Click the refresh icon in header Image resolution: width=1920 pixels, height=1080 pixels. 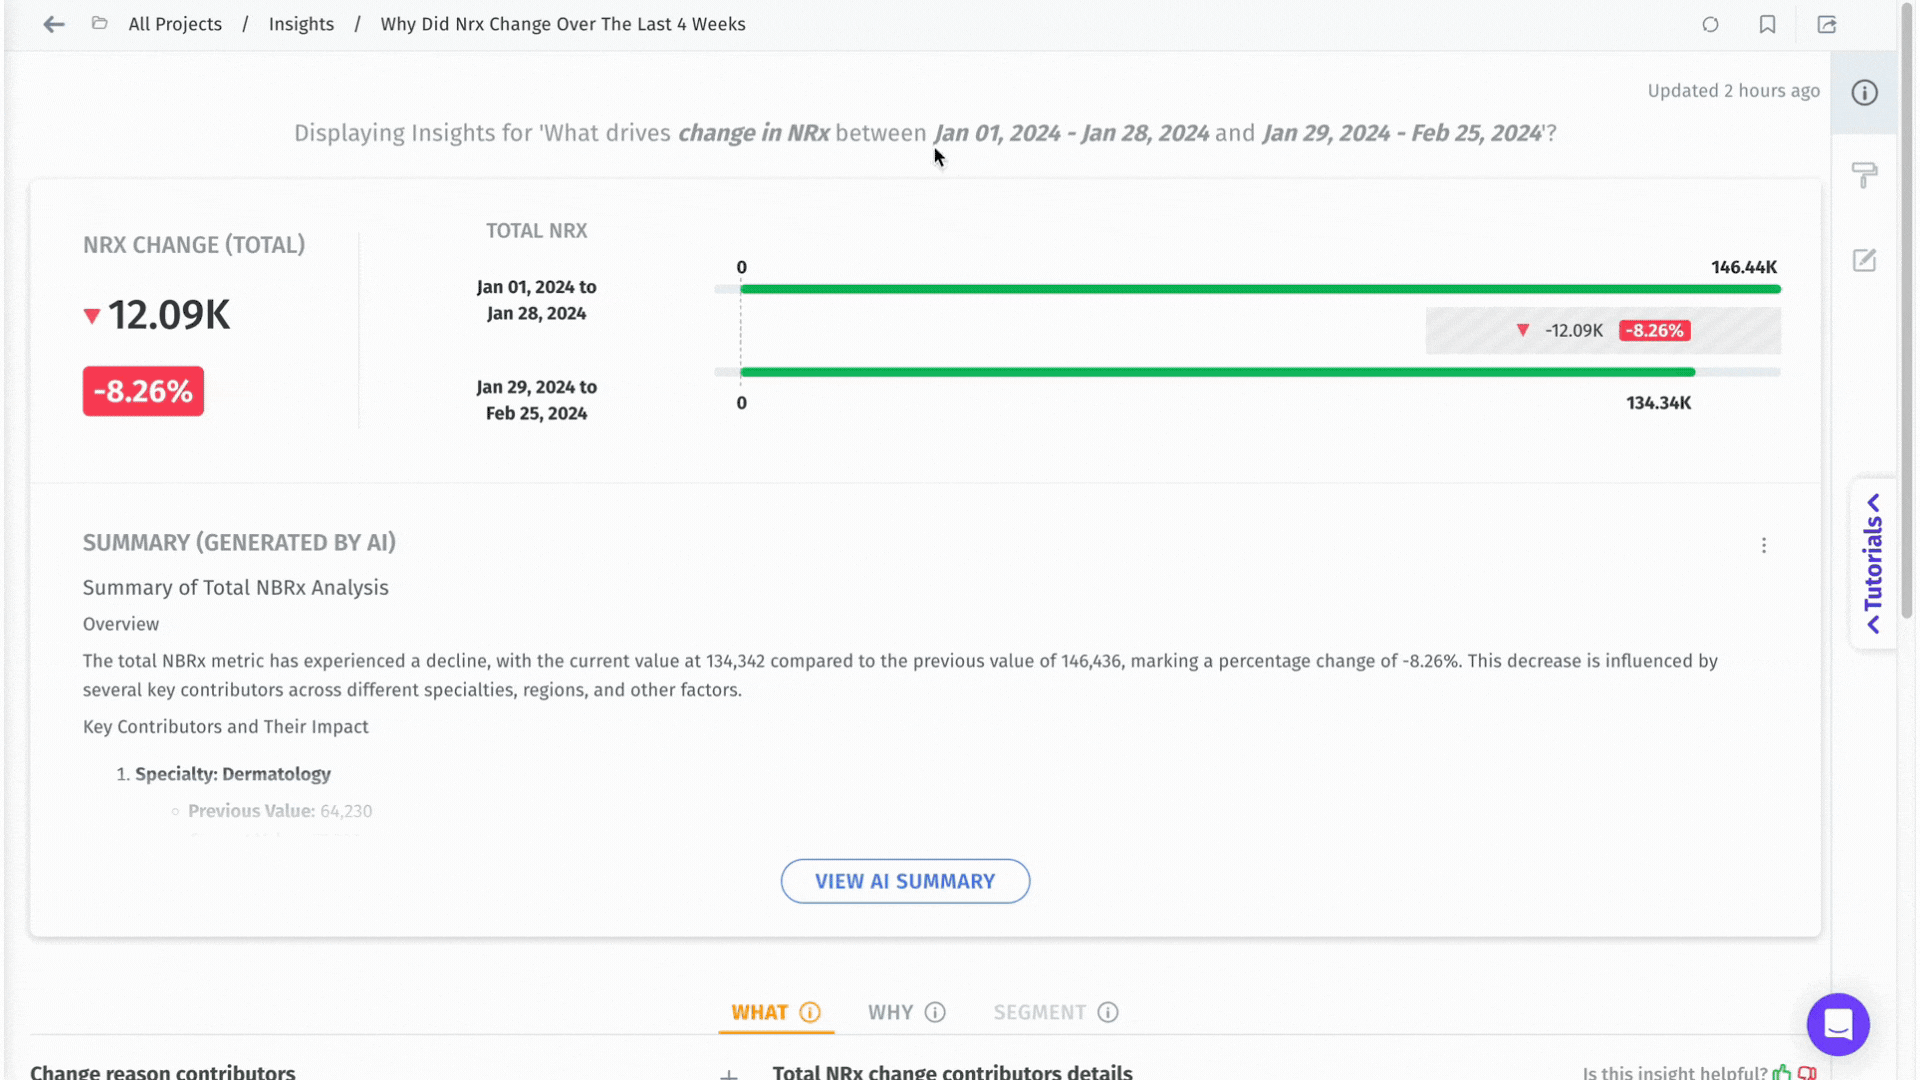(x=1710, y=24)
